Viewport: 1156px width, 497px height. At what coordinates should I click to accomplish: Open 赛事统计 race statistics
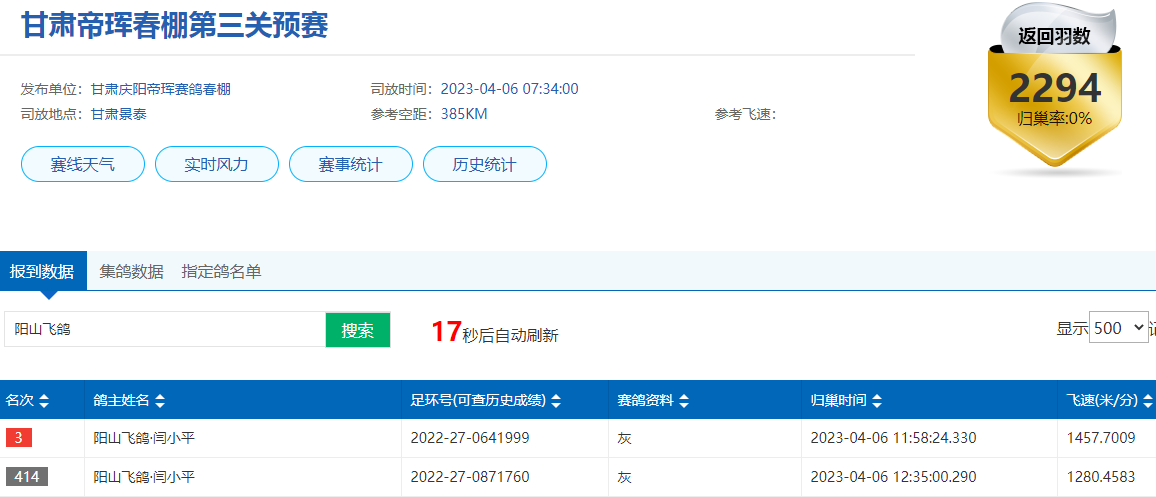(350, 164)
